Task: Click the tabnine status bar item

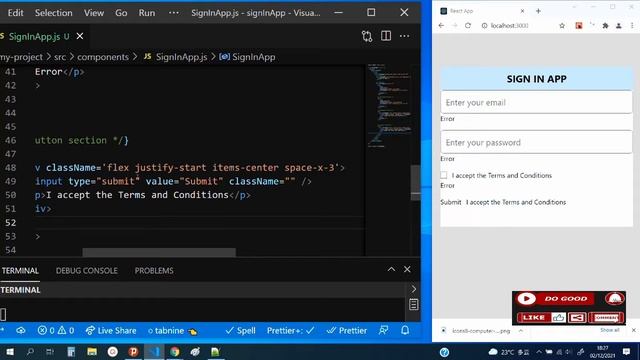Action: click(172, 331)
